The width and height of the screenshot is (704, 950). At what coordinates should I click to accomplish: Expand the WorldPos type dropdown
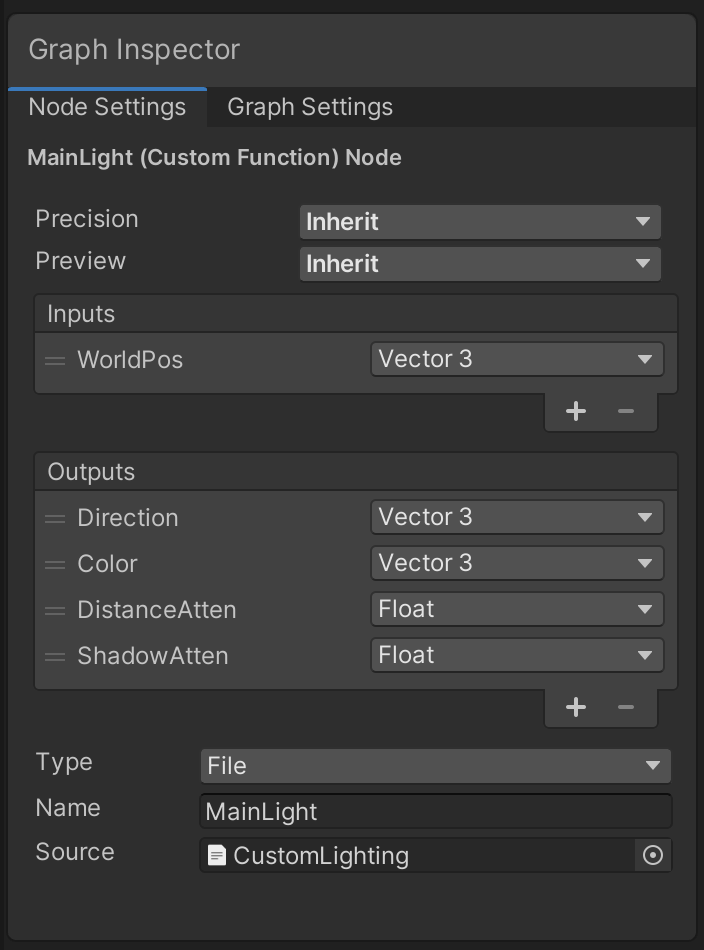pyautogui.click(x=516, y=359)
